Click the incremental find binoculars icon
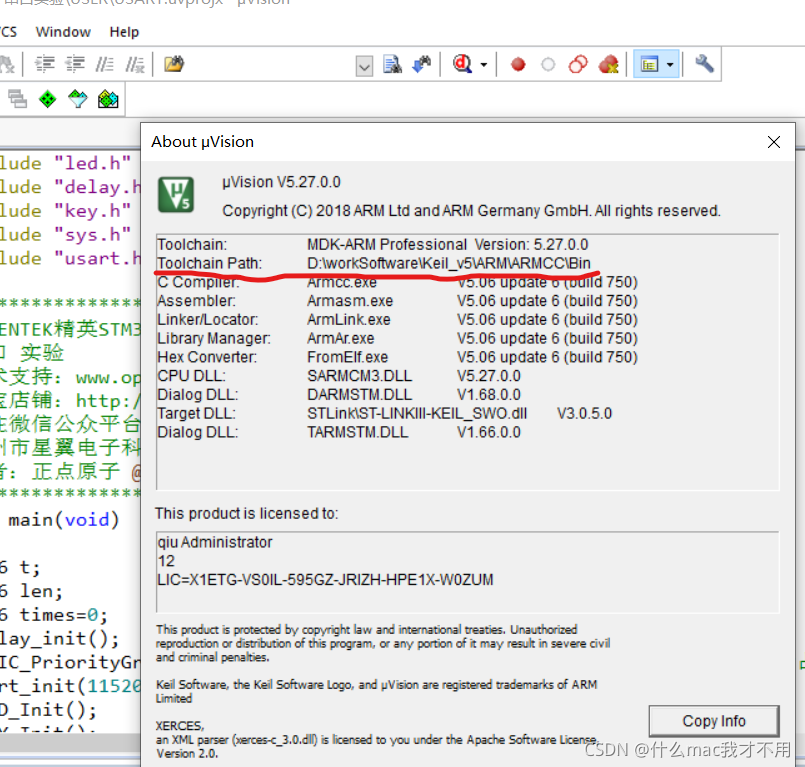Image resolution: width=805 pixels, height=767 pixels. point(422,64)
